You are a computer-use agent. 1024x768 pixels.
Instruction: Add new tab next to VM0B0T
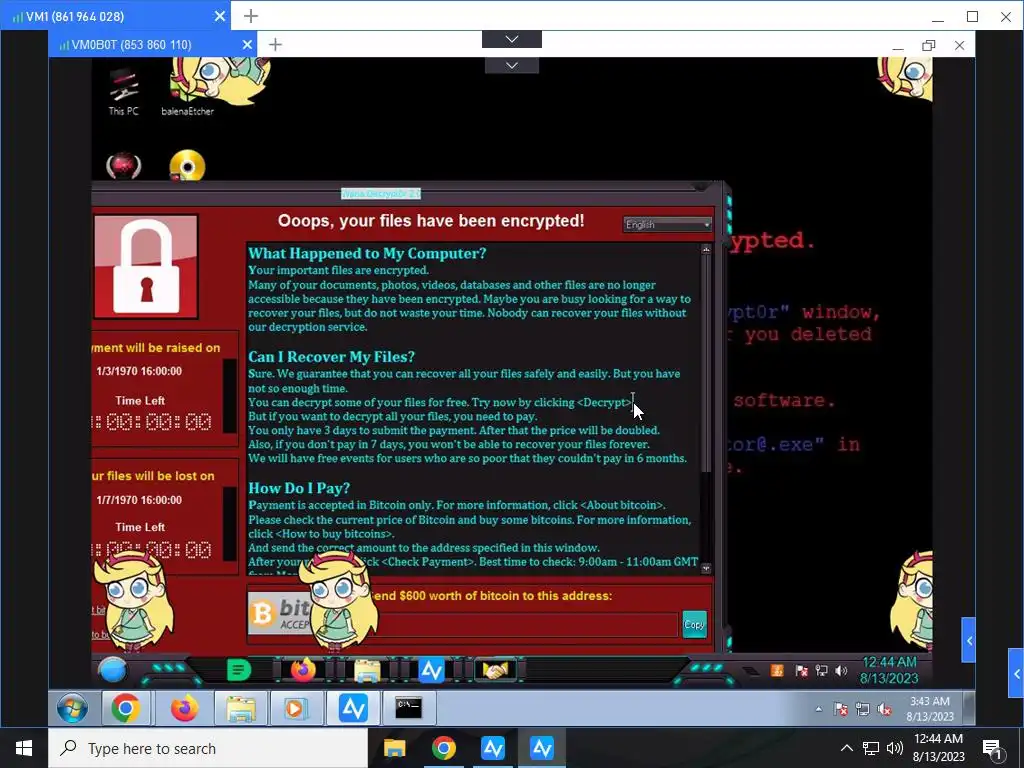[275, 44]
